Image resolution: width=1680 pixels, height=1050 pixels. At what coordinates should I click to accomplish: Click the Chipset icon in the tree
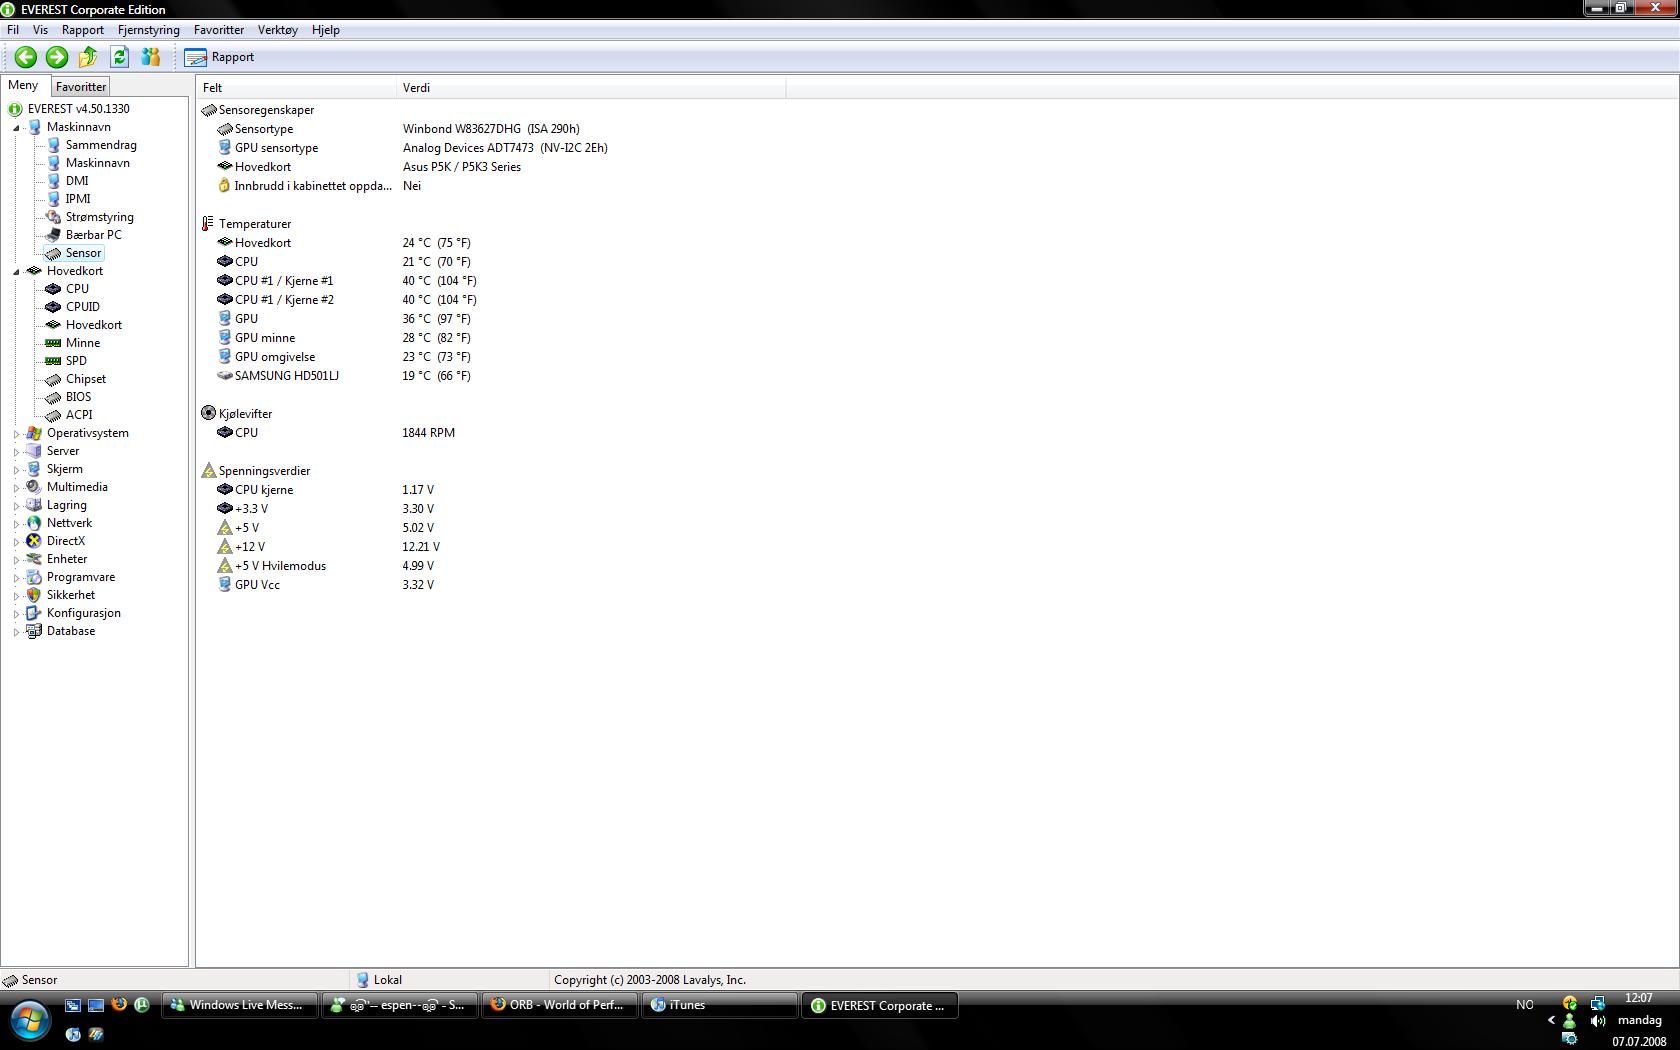(53, 379)
